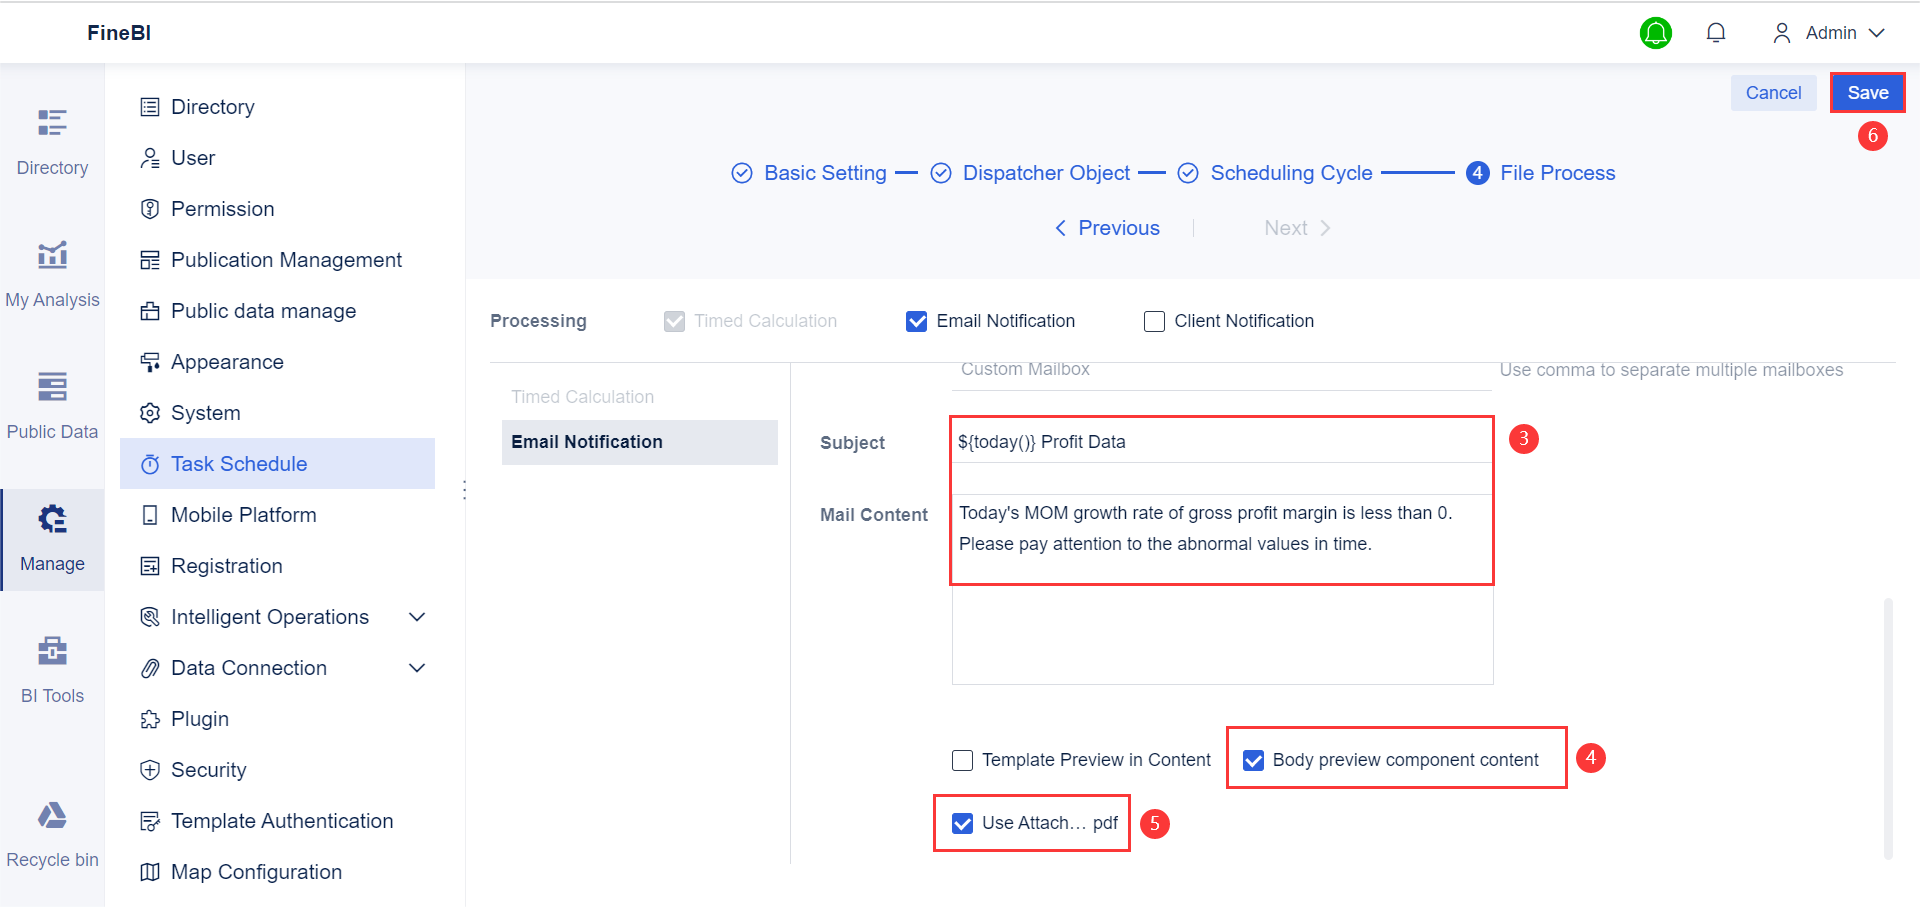Open BI Tools in left rail
1920x907 pixels.
tap(52, 670)
